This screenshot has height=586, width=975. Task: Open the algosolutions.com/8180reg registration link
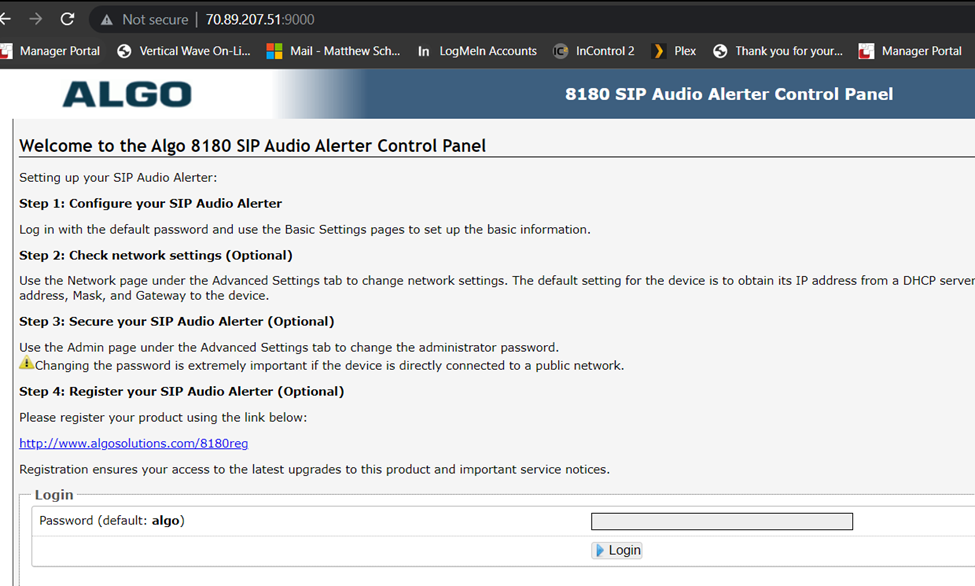[134, 444]
